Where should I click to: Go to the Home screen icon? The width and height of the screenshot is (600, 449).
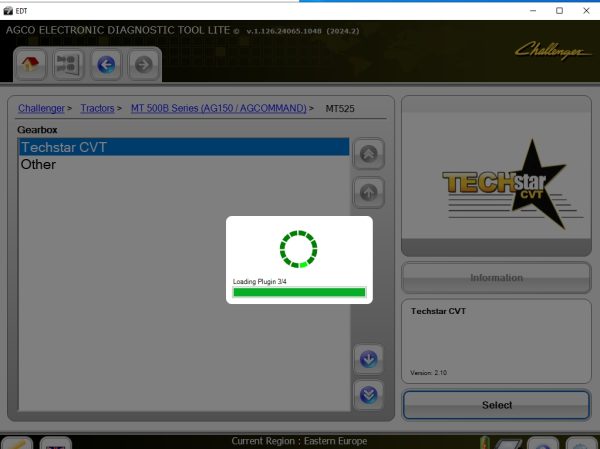pyautogui.click(x=30, y=64)
